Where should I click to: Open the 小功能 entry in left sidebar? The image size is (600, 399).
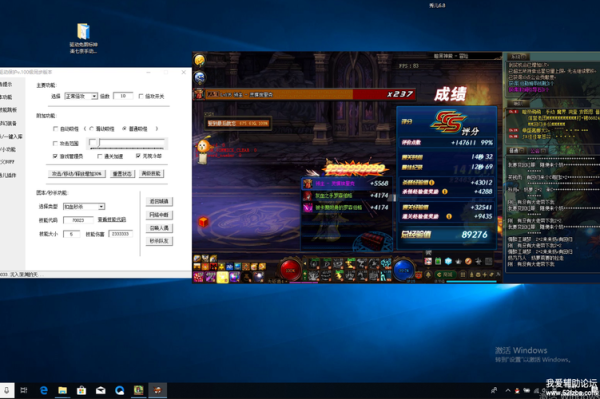(x=8, y=149)
